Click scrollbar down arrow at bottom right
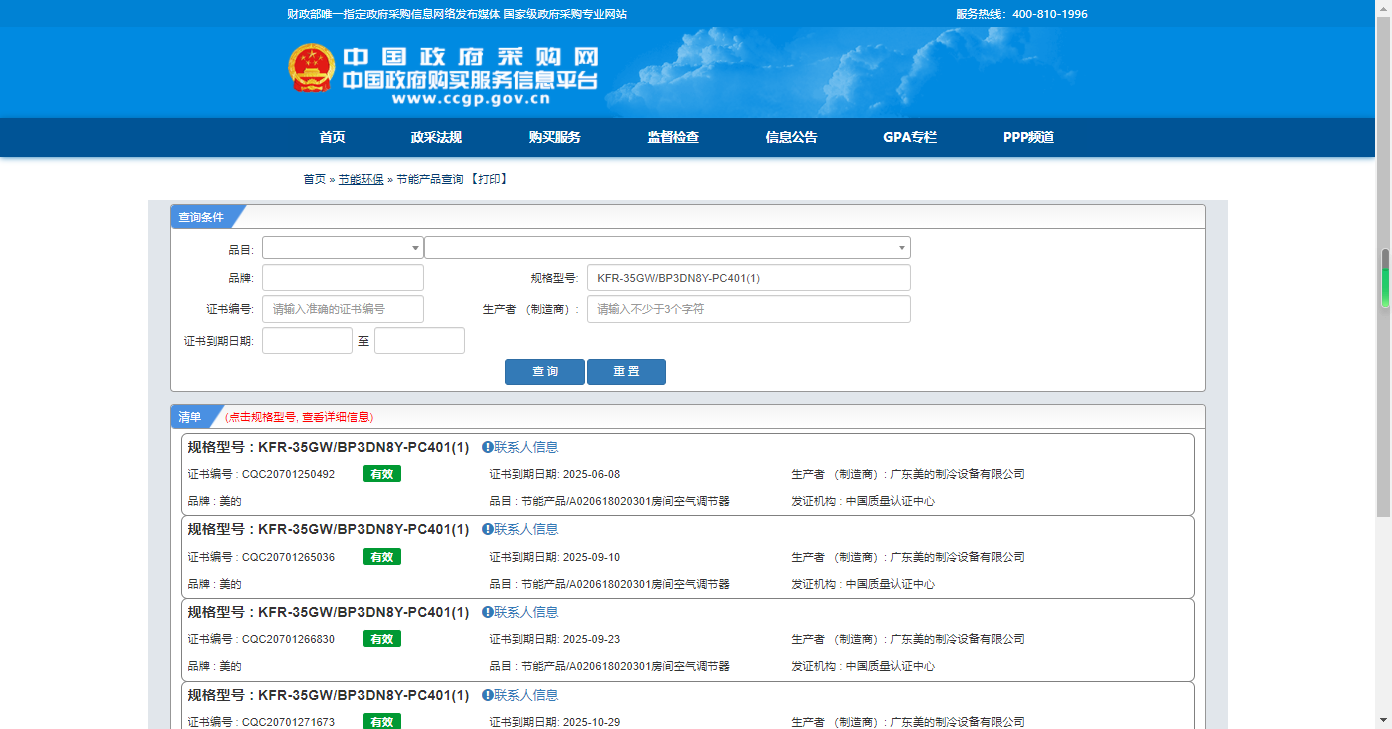The image size is (1392, 729). pos(1385,721)
